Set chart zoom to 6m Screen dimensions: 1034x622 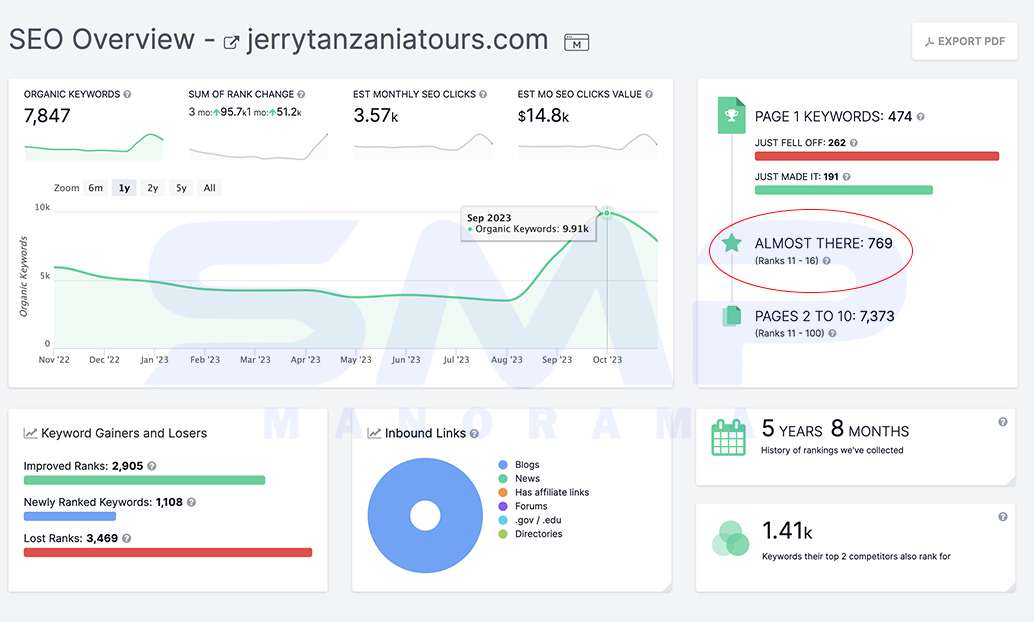click(x=96, y=188)
